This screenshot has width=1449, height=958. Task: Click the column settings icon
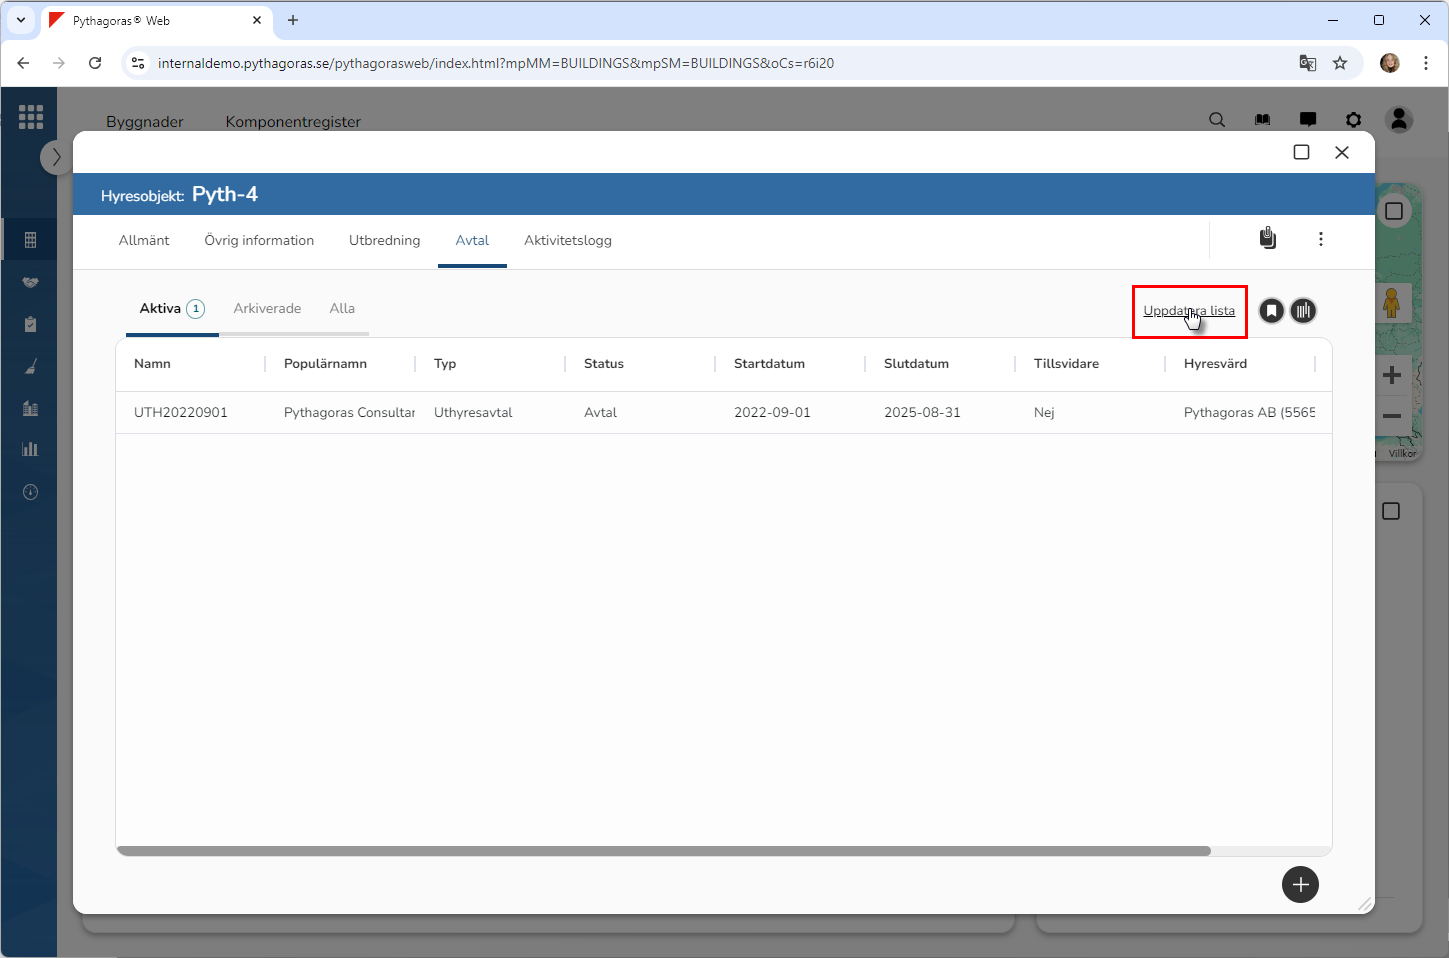pos(1303,311)
